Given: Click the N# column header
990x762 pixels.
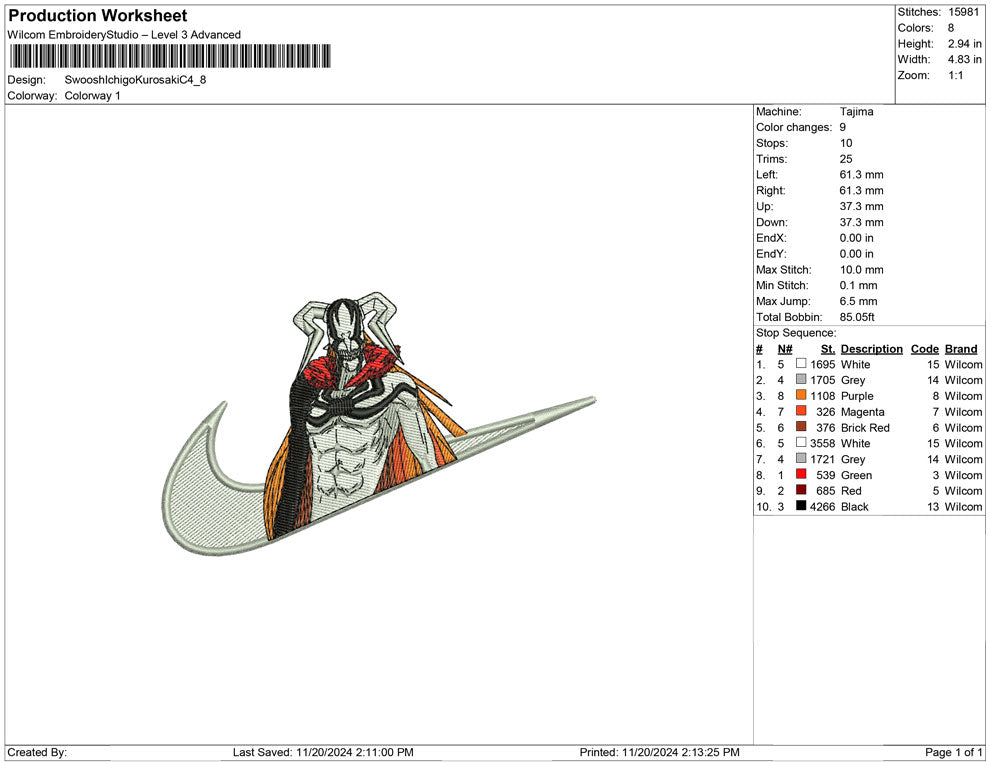Looking at the screenshot, I should [x=785, y=349].
